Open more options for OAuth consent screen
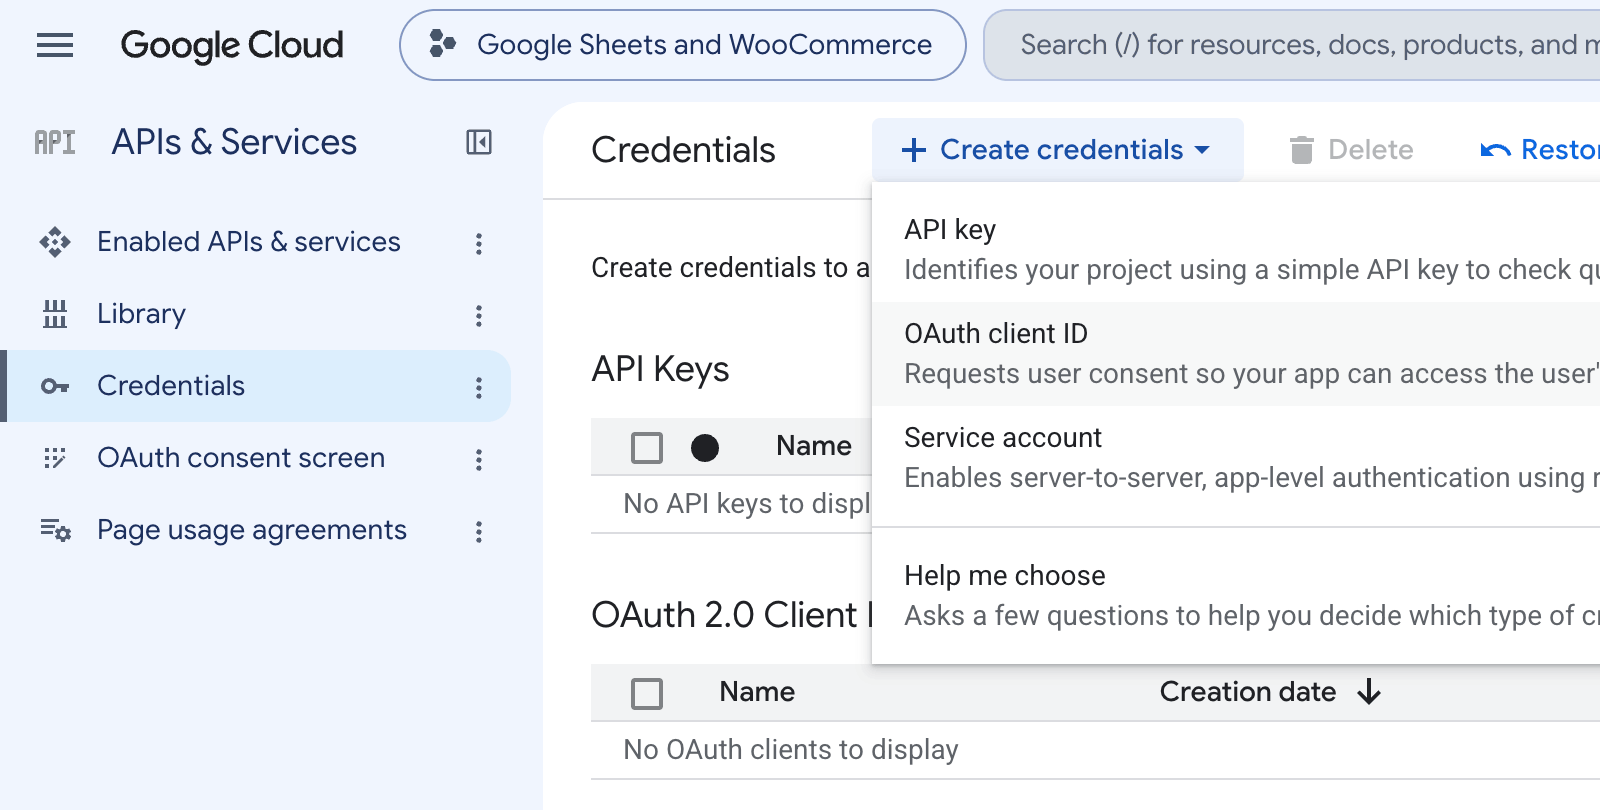 (x=479, y=459)
